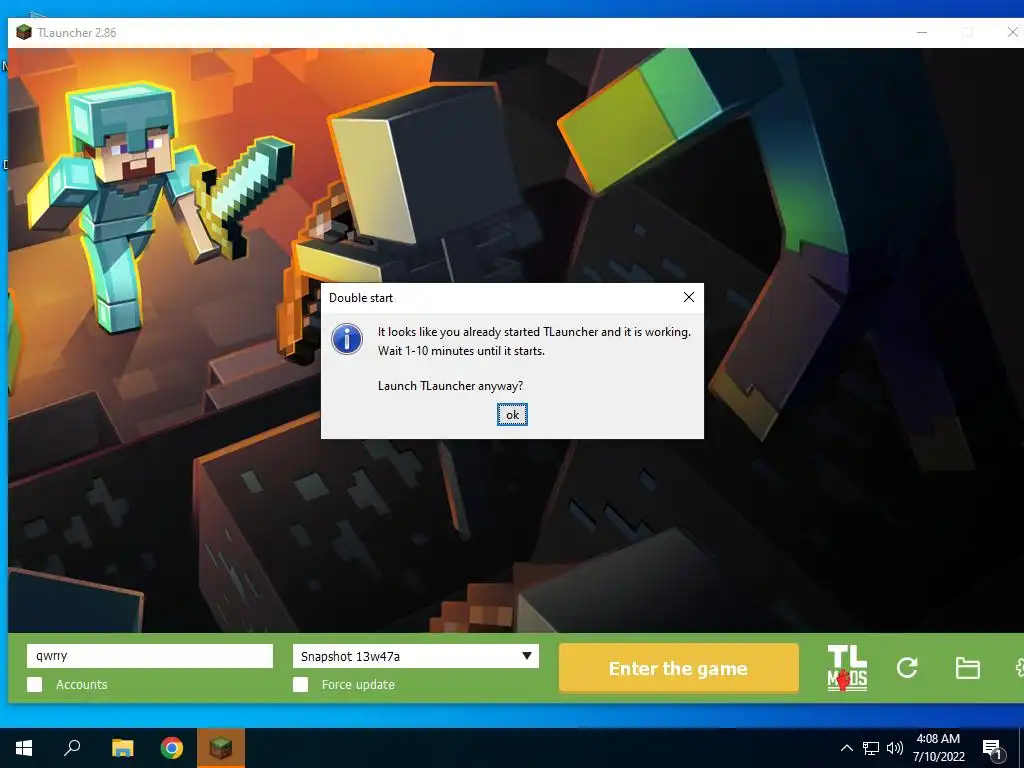This screenshot has width=1024, height=768.
Task: Open the taskbar search icon
Action: (x=72, y=748)
